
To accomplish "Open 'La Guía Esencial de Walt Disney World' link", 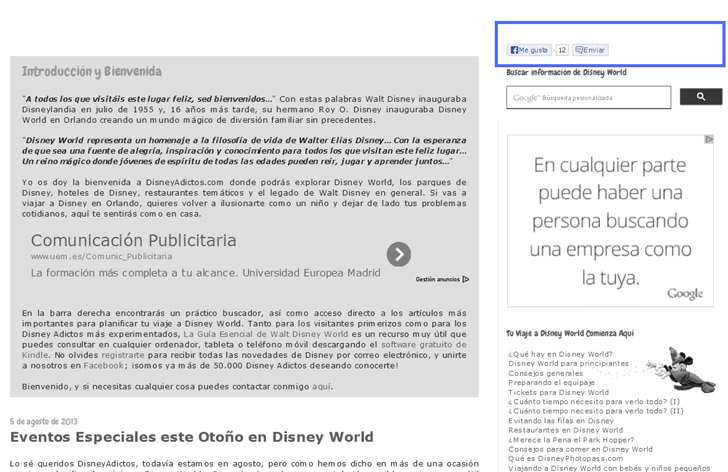I will point(266,334).
